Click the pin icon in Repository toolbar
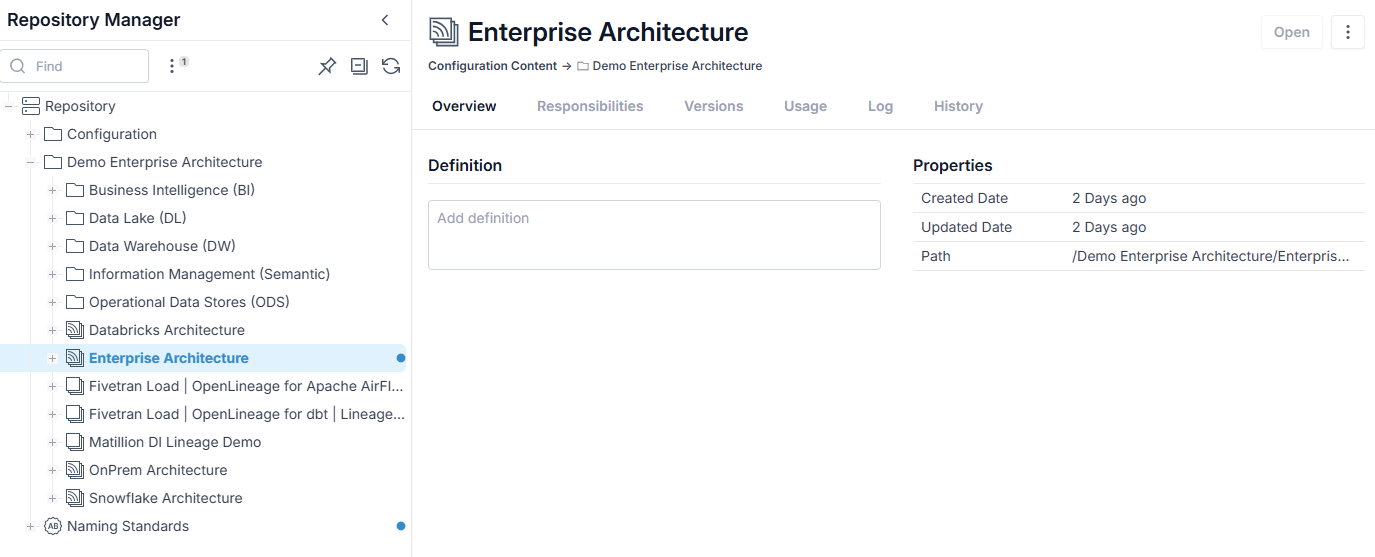 point(327,66)
